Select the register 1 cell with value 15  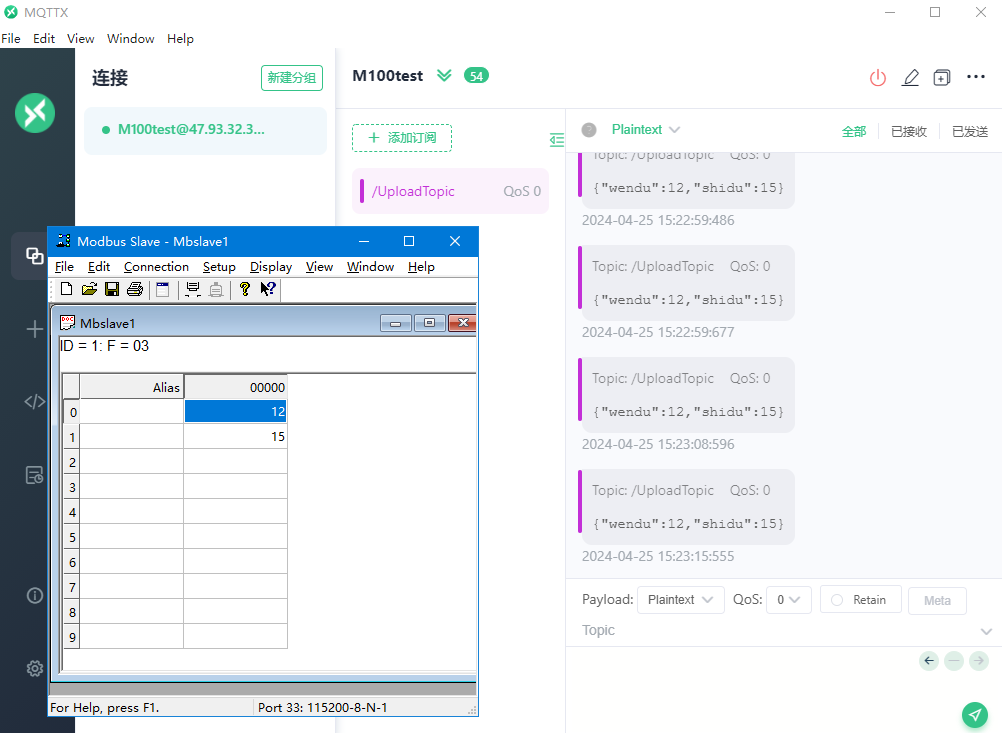click(x=235, y=436)
